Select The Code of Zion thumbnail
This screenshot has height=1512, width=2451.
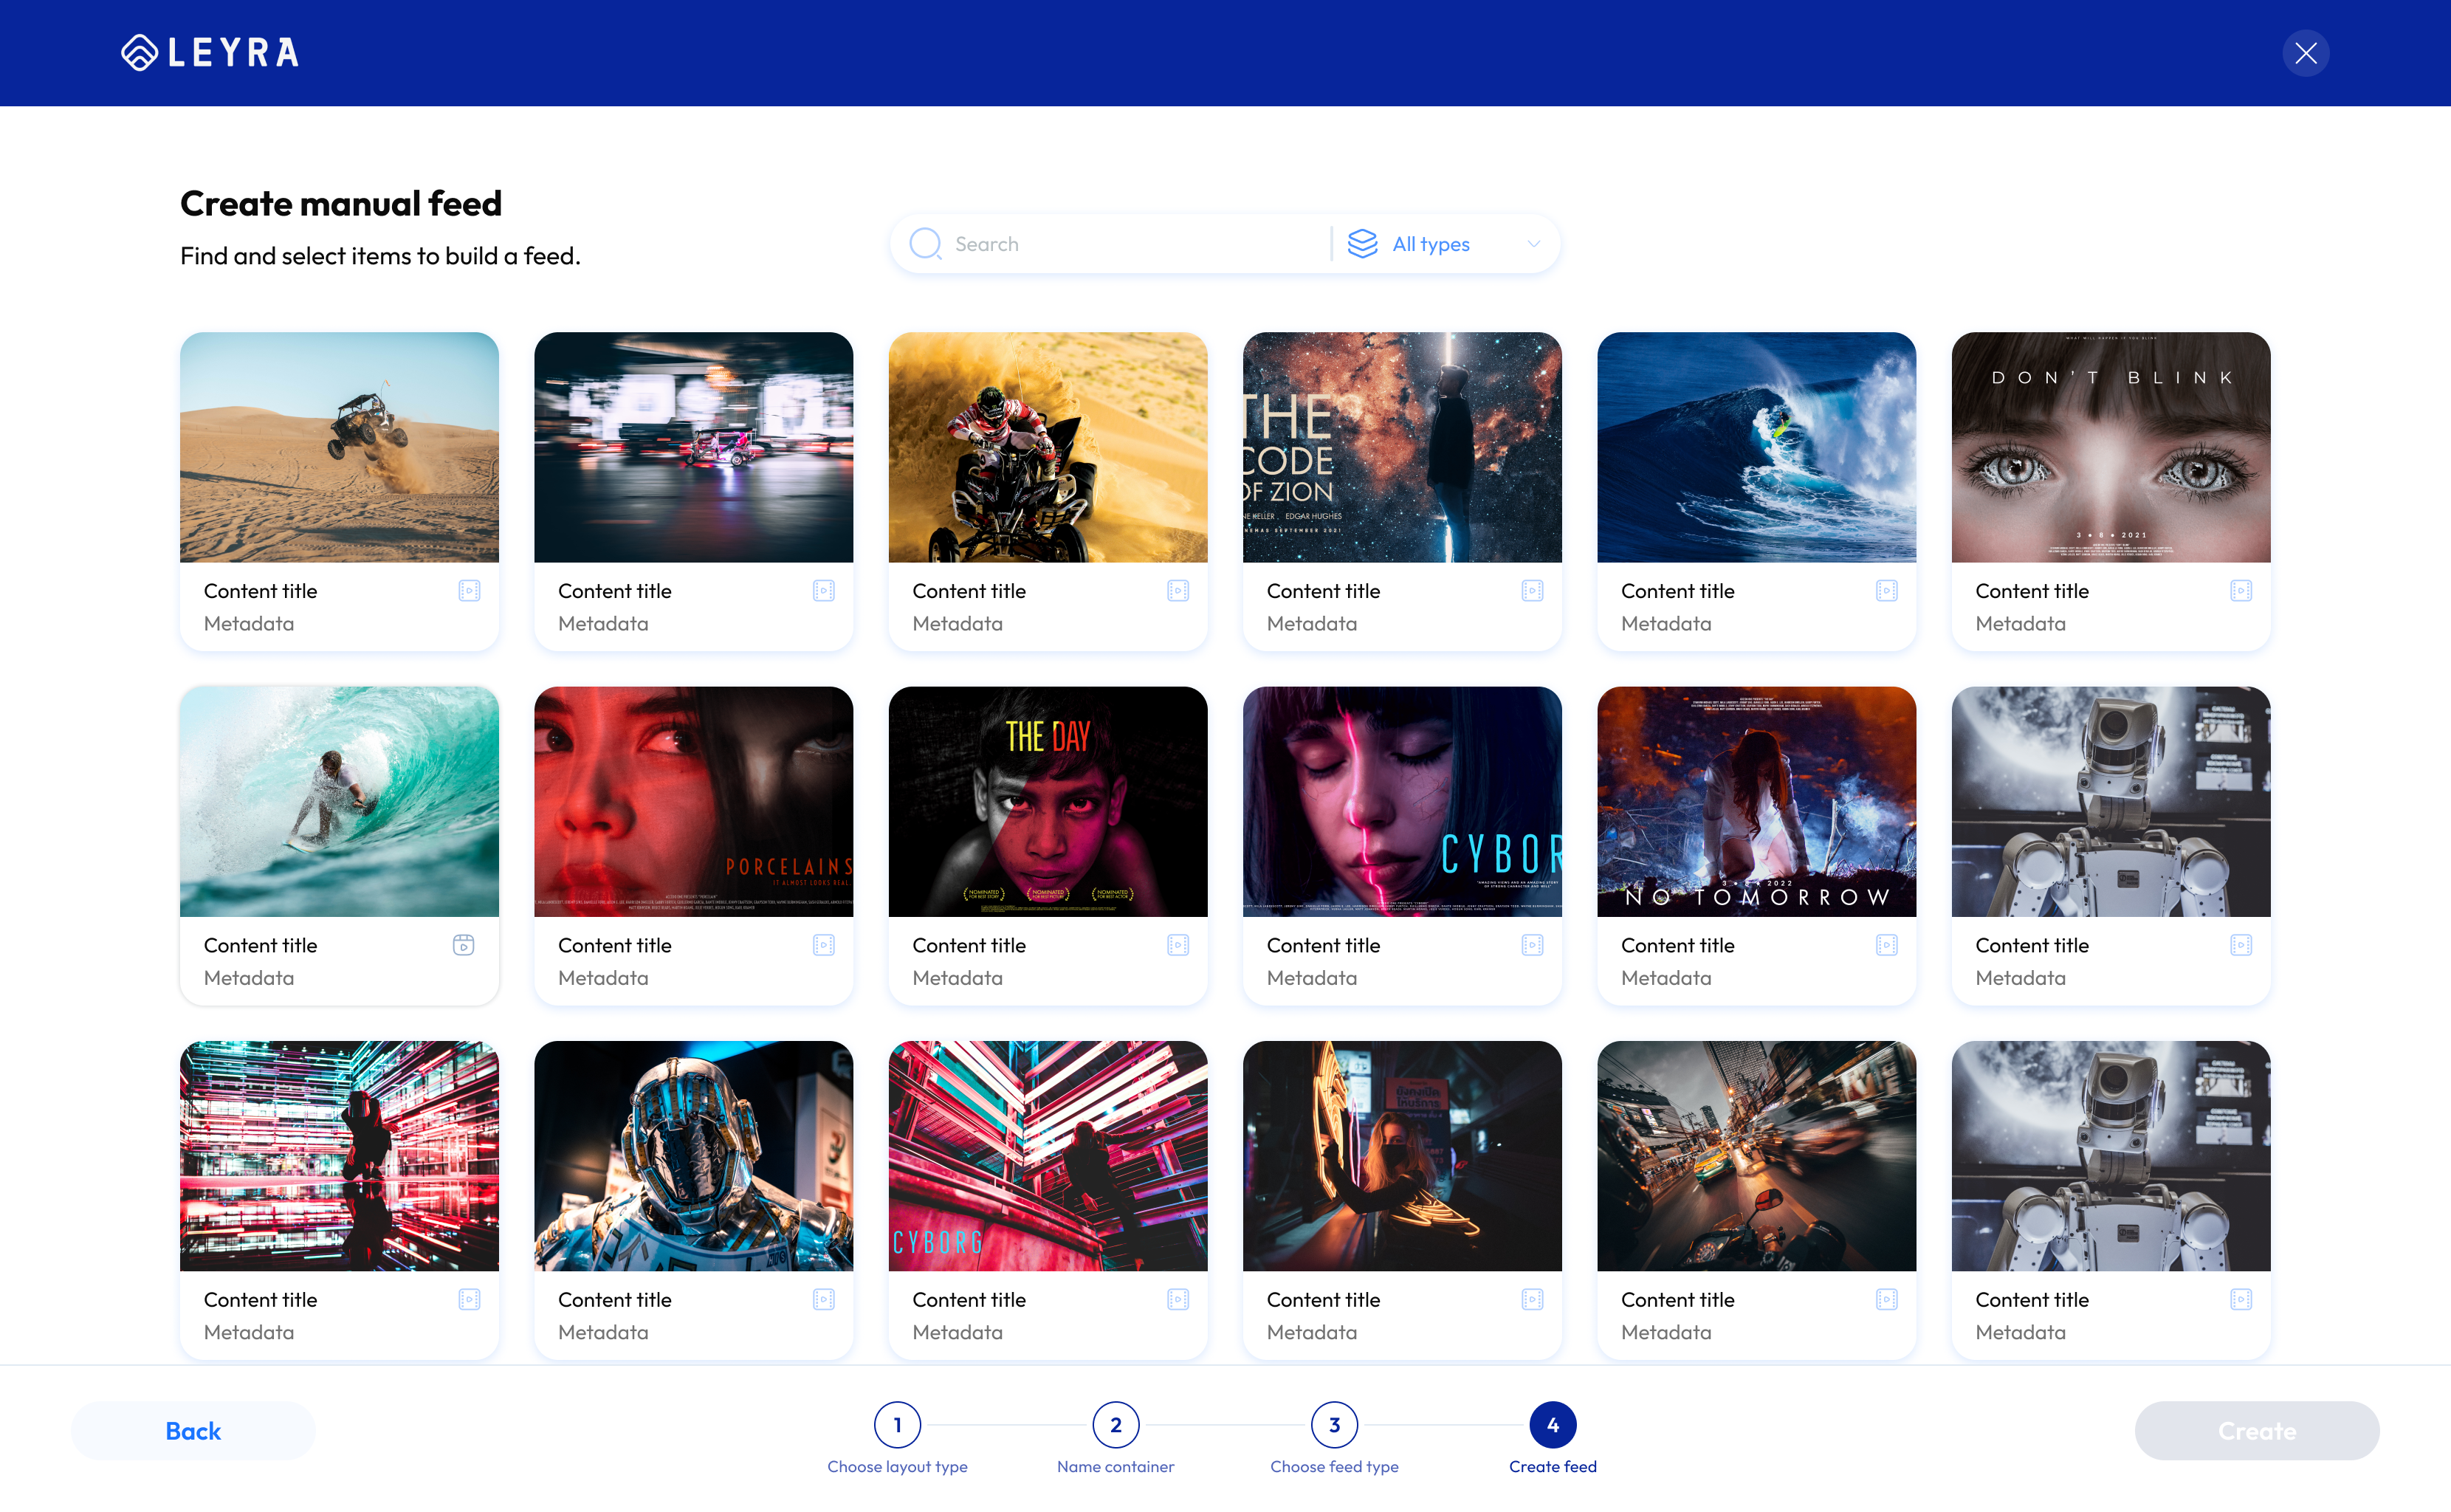(x=1402, y=447)
